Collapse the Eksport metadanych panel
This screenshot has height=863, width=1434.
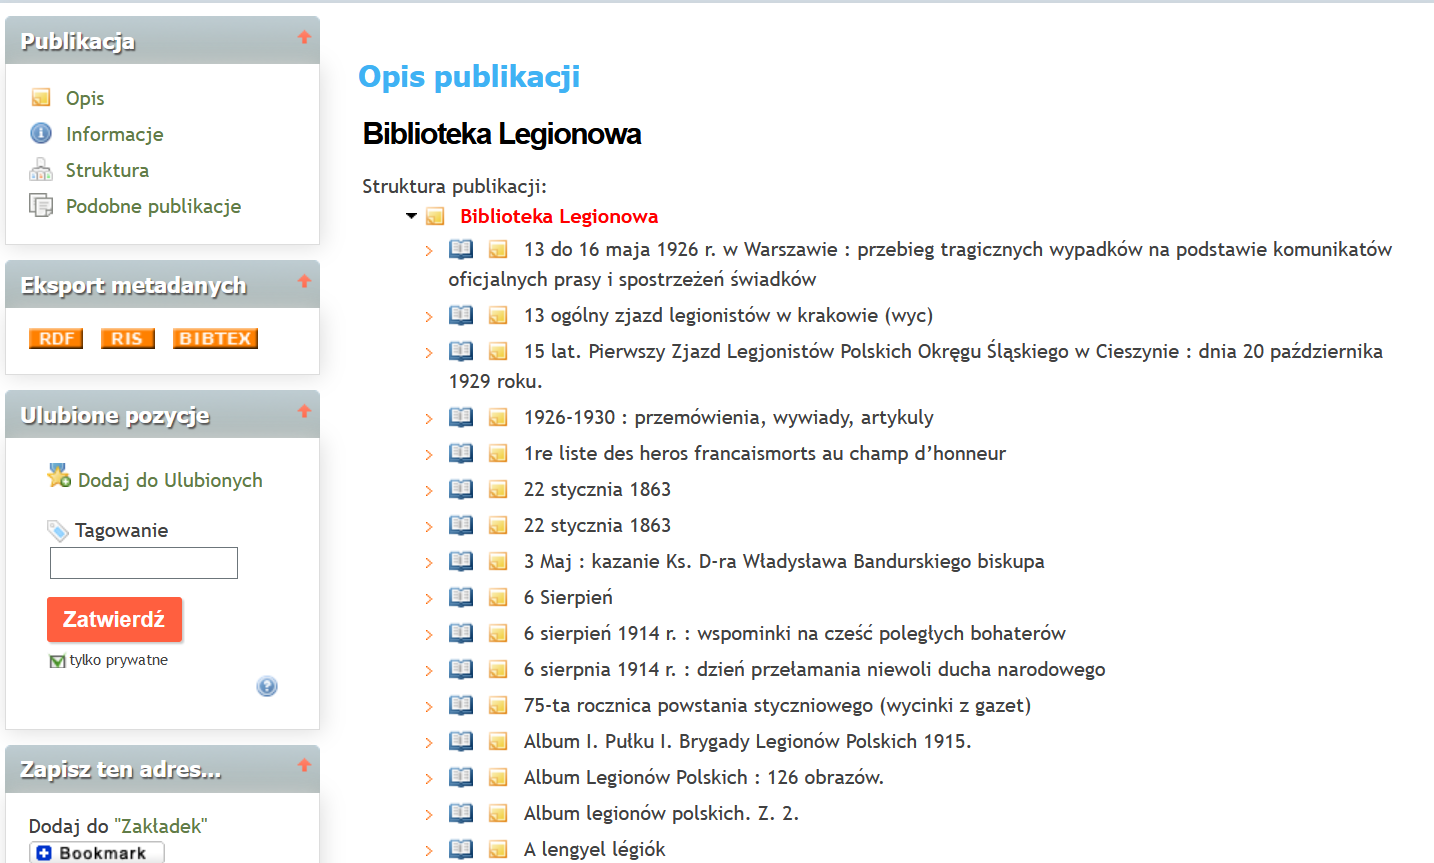tap(304, 282)
